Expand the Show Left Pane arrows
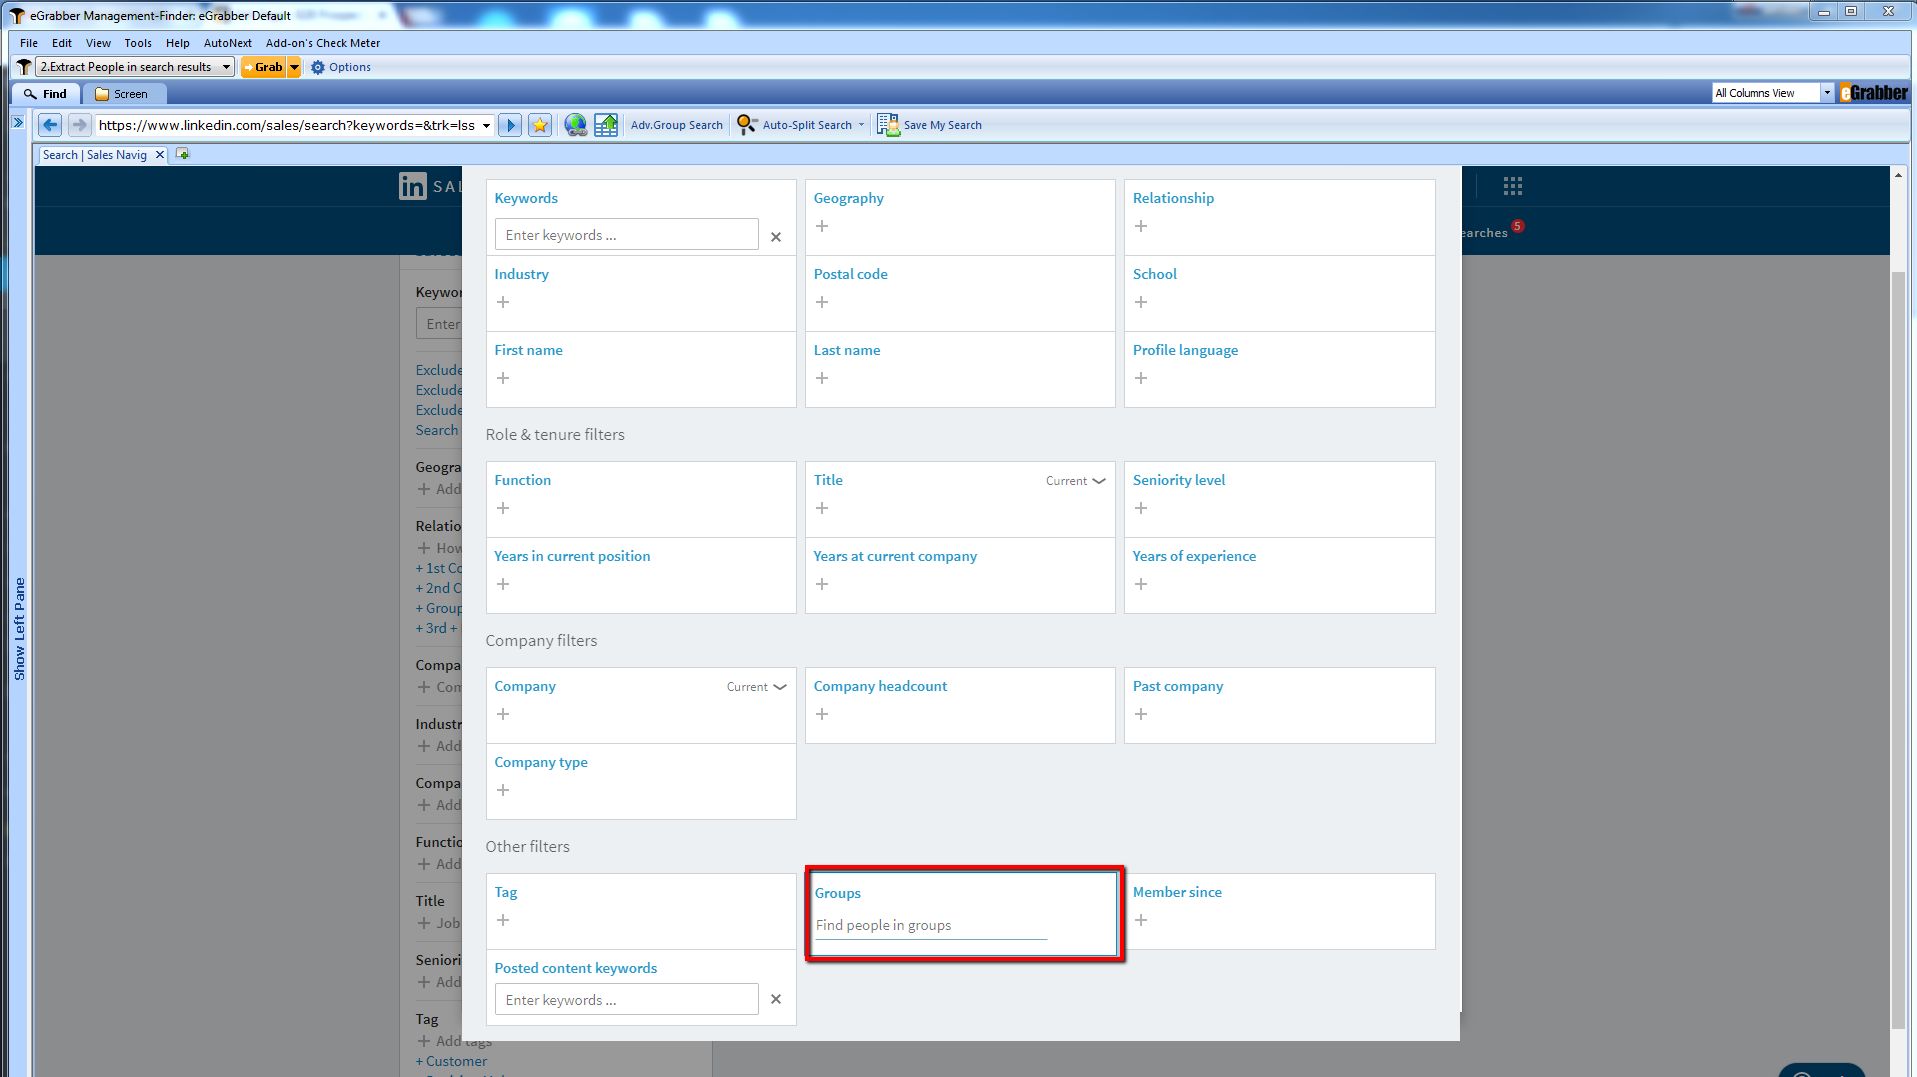 (x=18, y=122)
